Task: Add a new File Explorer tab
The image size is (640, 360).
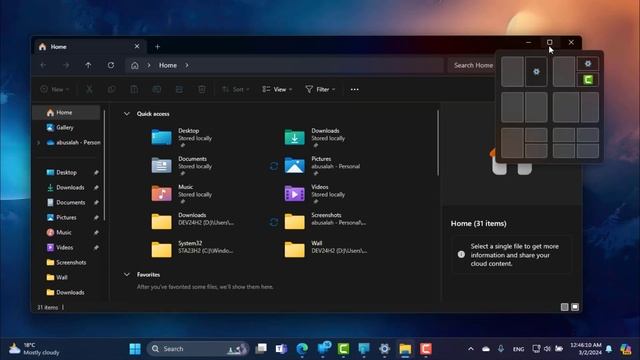Action: point(157,47)
